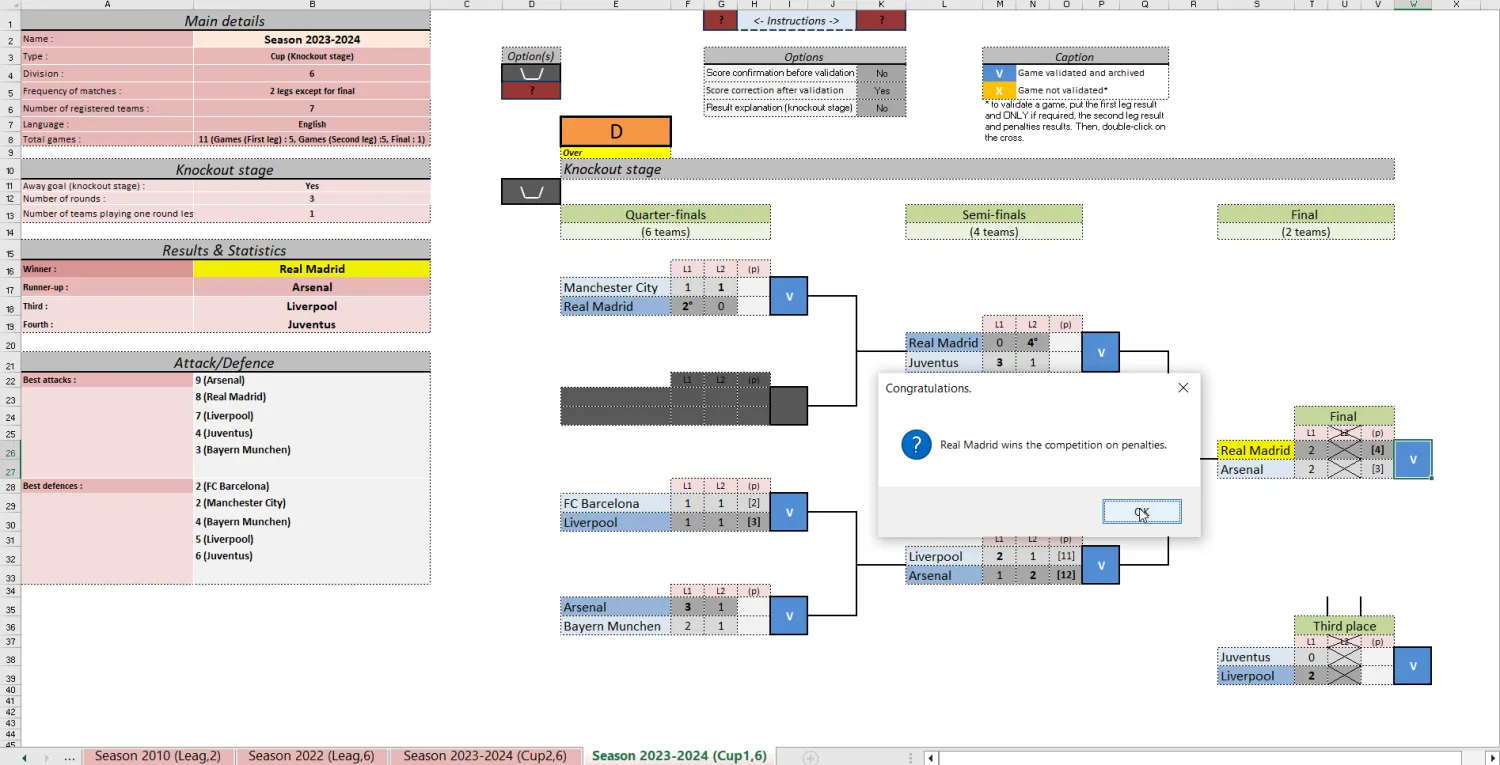Close the Congratulations dialog with the X
This screenshot has width=1500, height=765.
[1183, 388]
